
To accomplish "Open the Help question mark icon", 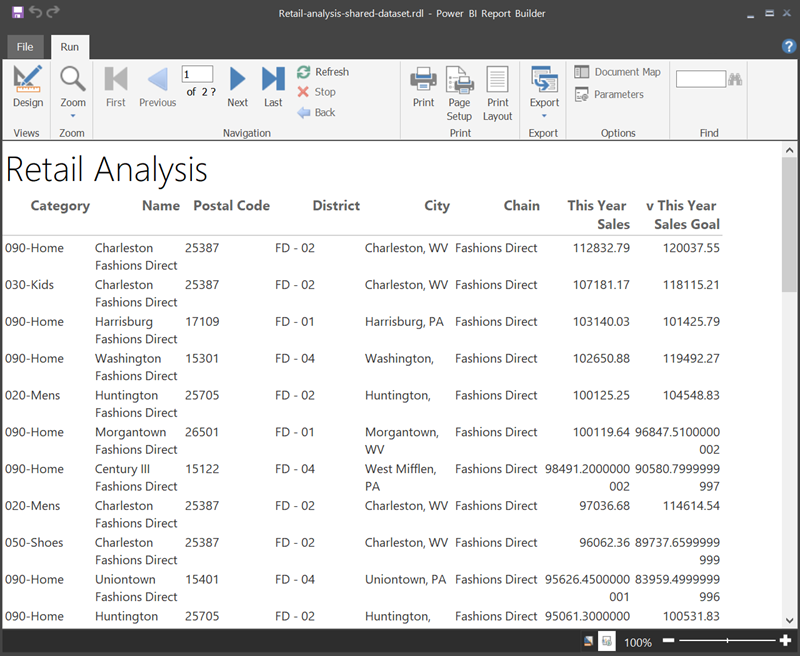I will tap(788, 47).
